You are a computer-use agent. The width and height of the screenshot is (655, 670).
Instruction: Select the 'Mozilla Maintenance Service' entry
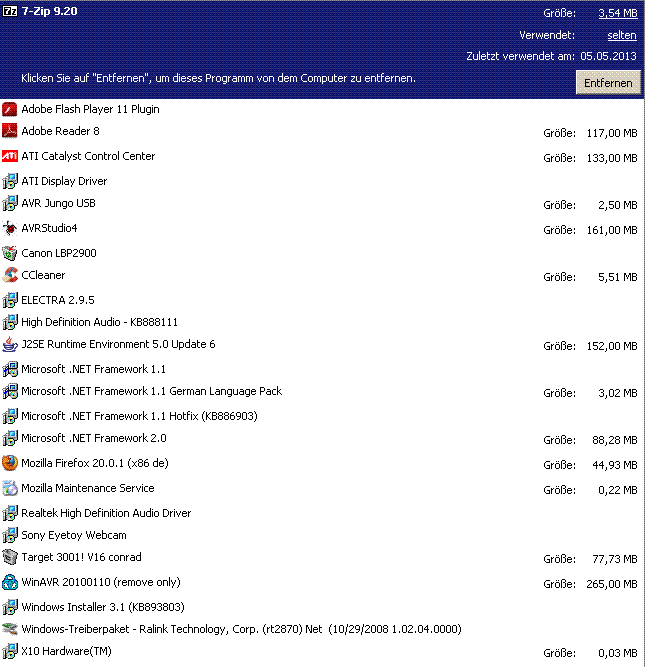coord(88,488)
